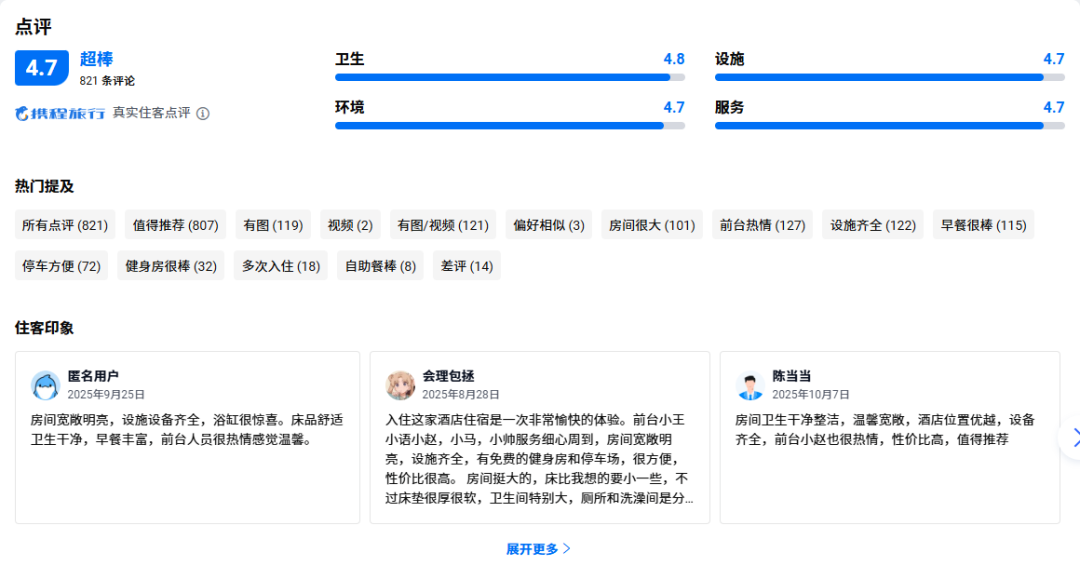Select the 视频 (2) filter tag
This screenshot has height=566, width=1080.
(350, 225)
